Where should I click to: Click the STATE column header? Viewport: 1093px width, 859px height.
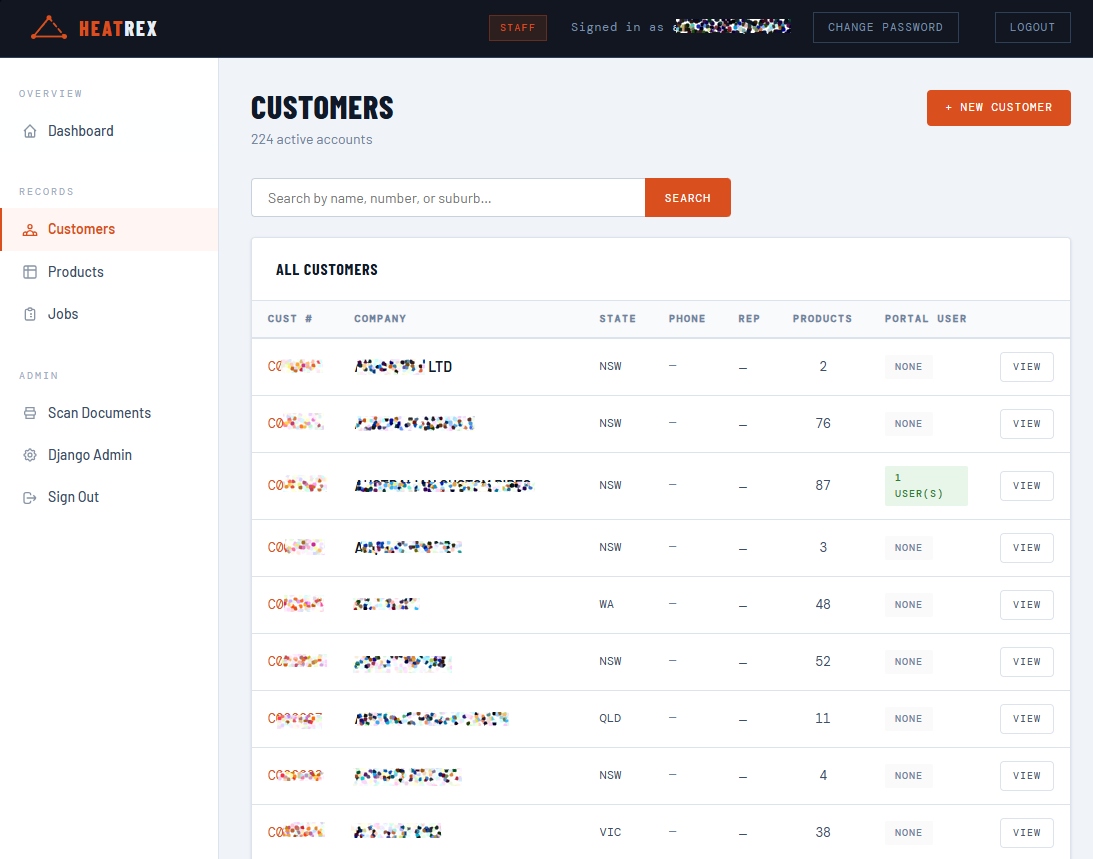coord(618,319)
